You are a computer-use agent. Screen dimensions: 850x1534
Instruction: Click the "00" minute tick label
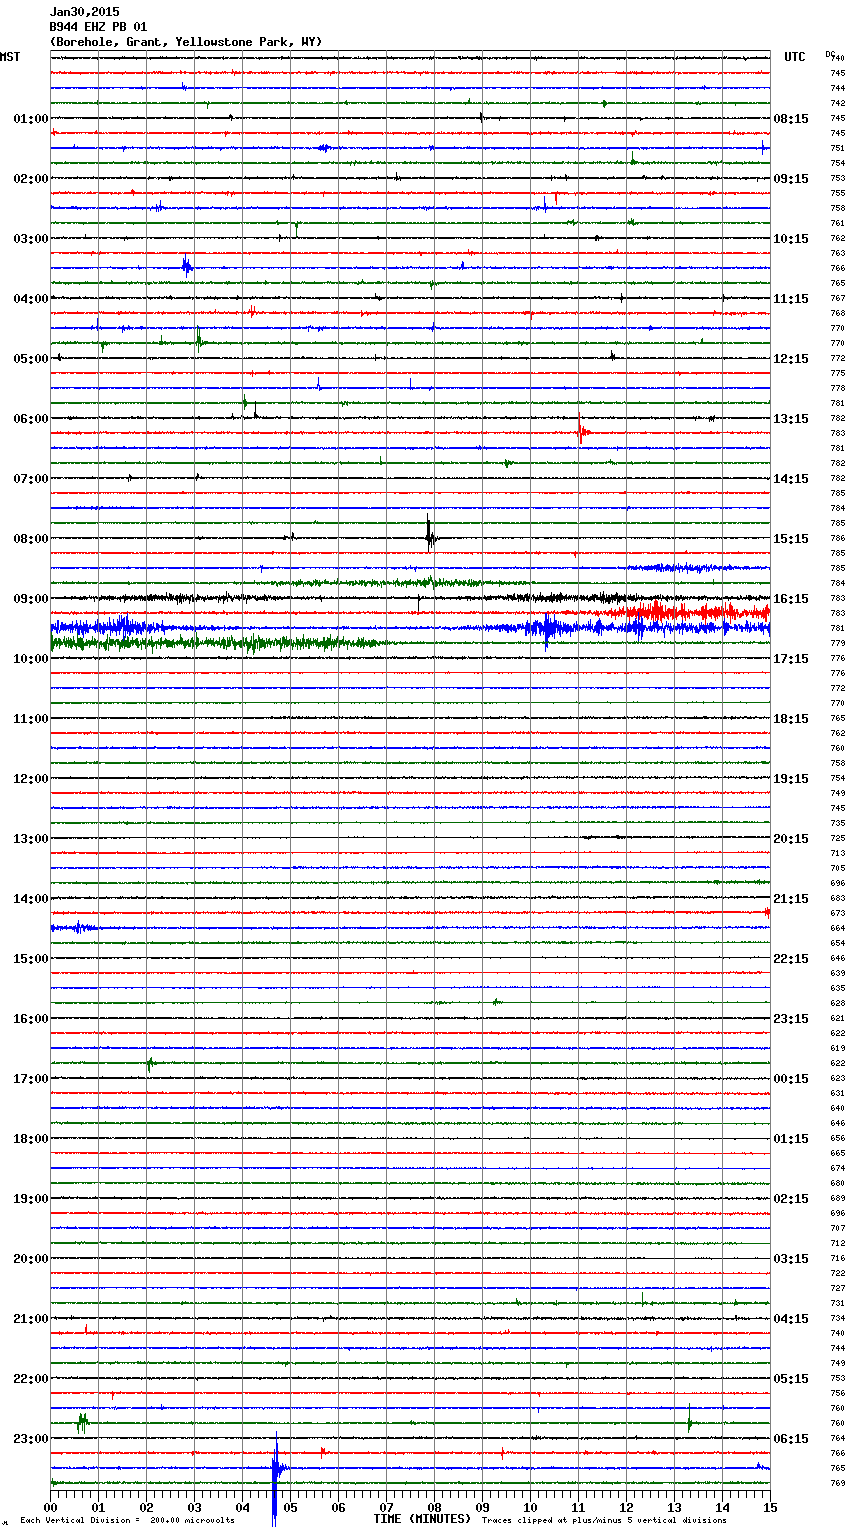coord(51,1507)
